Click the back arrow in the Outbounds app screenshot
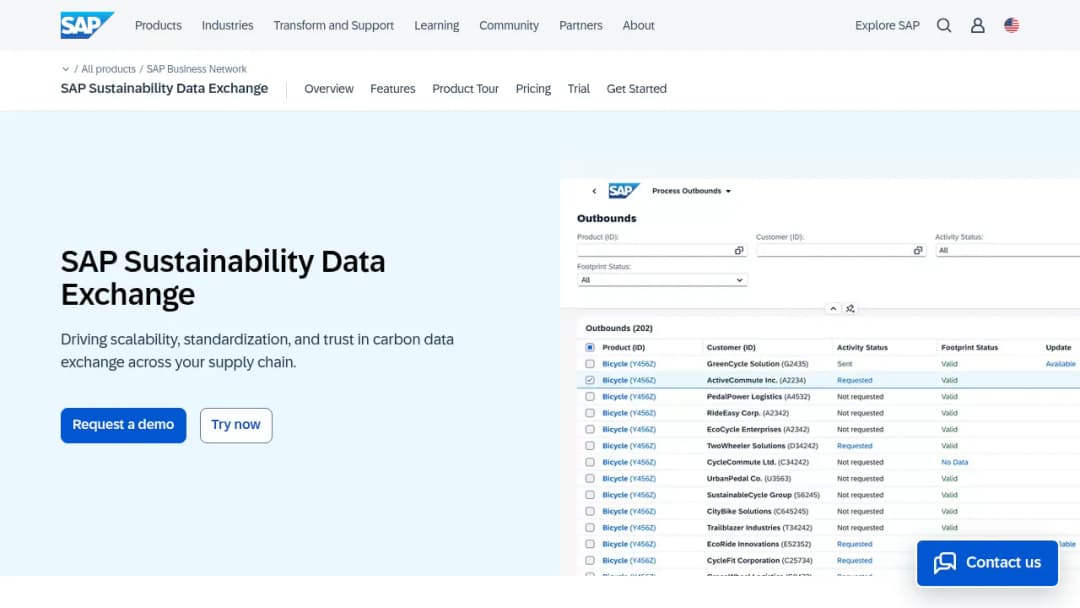 pyautogui.click(x=594, y=191)
